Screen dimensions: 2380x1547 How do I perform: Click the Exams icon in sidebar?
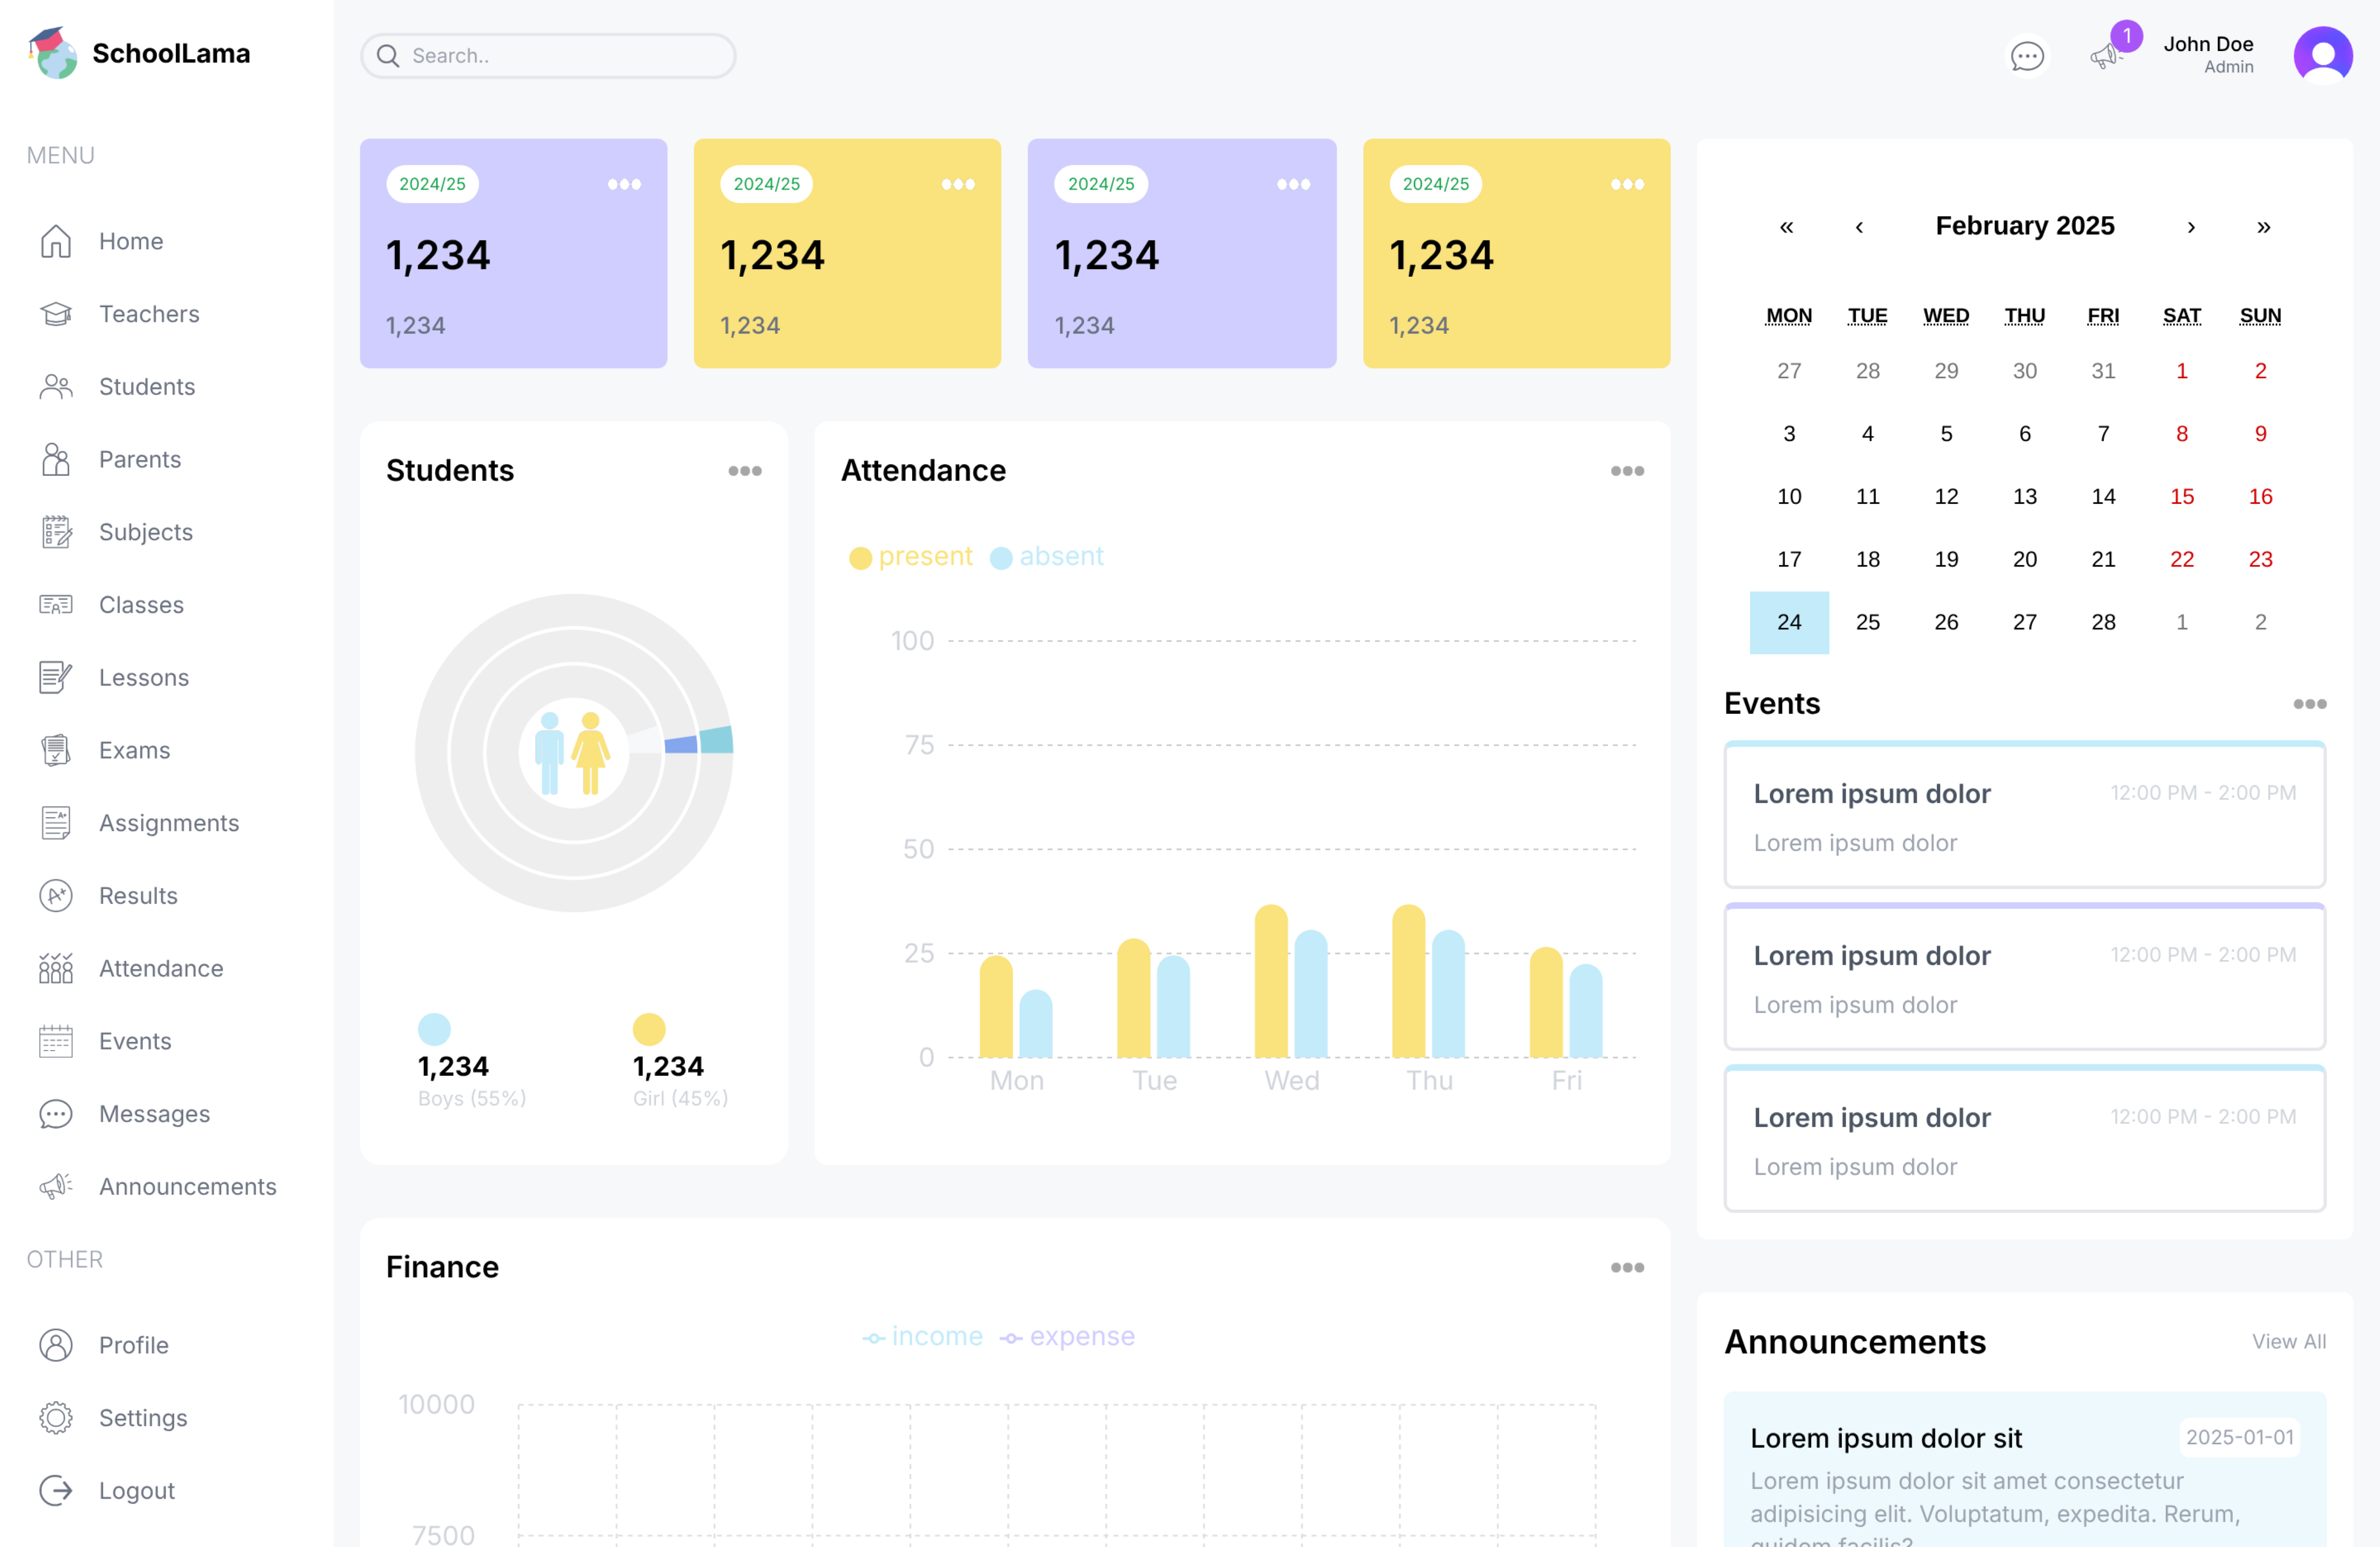pyautogui.click(x=56, y=750)
